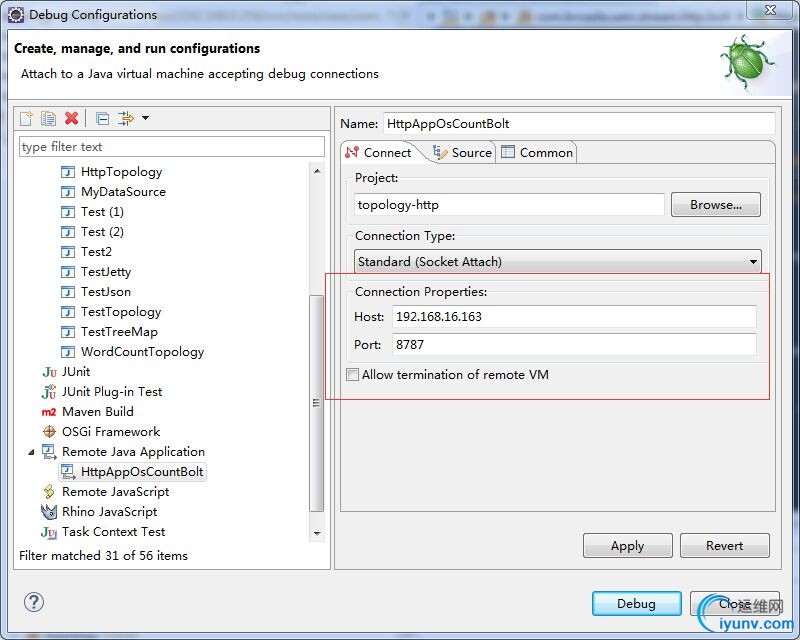Image resolution: width=800 pixels, height=640 pixels.
Task: Click the JUnit Plug-in Test icon
Action: 49,392
